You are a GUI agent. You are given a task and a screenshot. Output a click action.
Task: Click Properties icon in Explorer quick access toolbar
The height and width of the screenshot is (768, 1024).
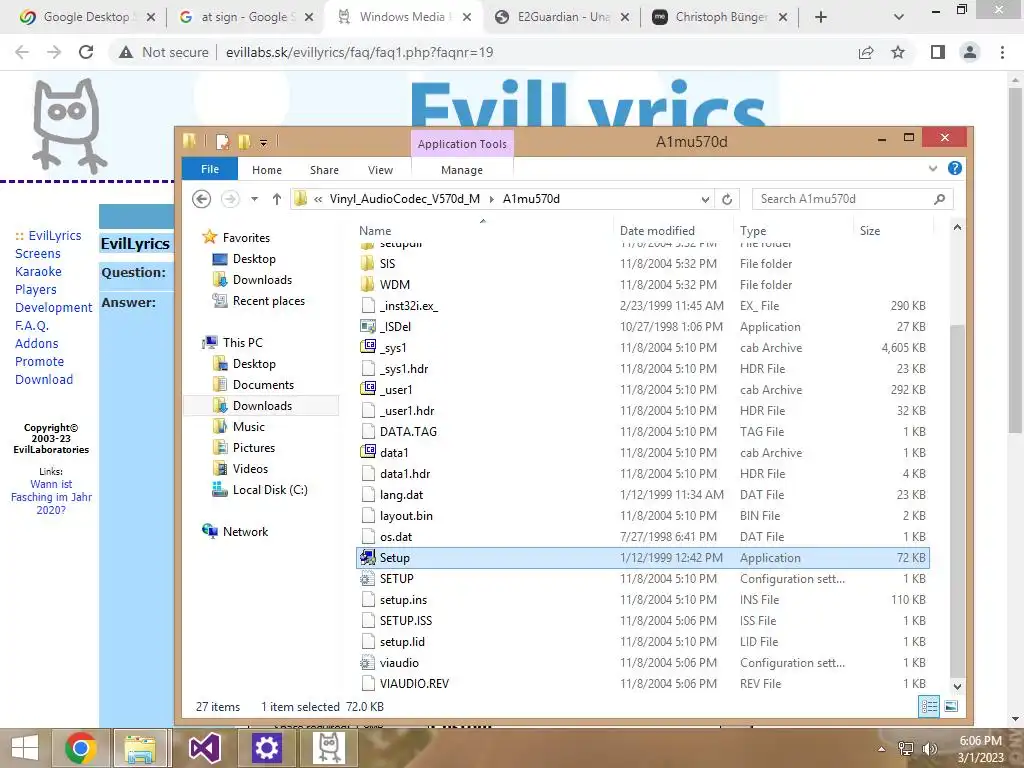223,141
